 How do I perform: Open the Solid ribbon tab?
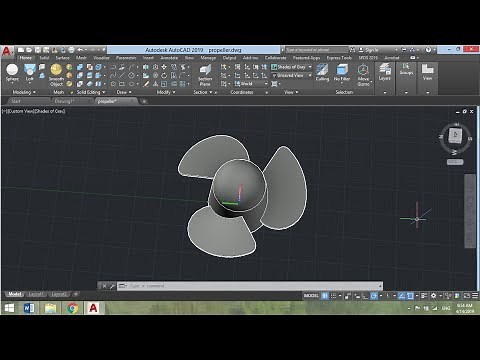[44, 58]
